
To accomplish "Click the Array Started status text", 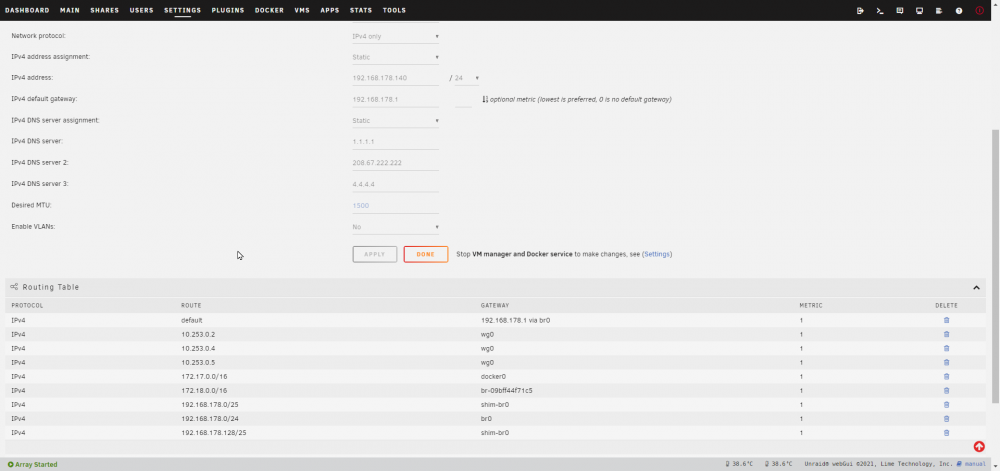I will (33, 464).
